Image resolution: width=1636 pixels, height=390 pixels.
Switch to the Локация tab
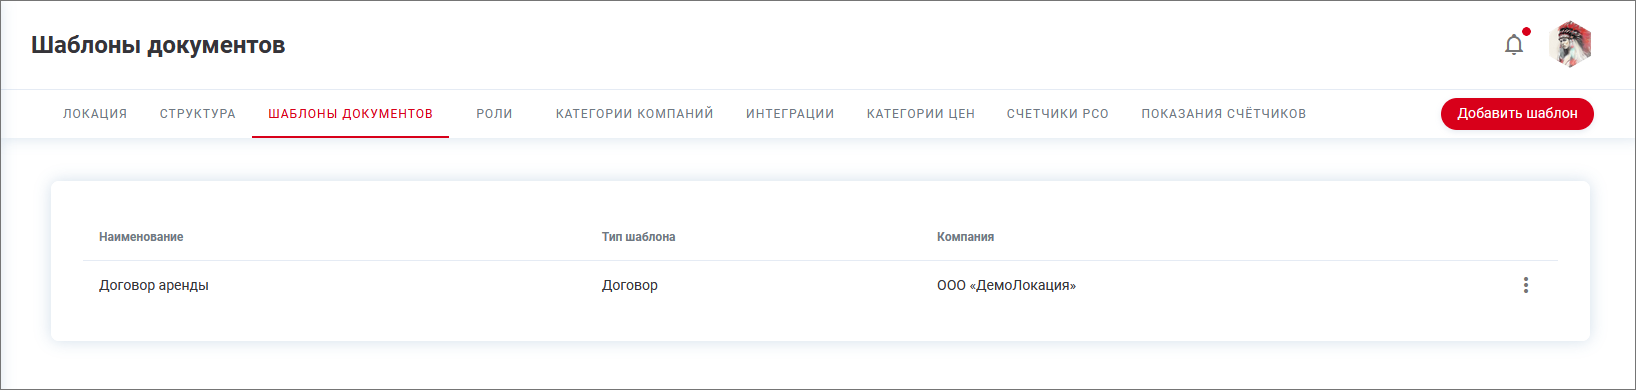tap(95, 114)
